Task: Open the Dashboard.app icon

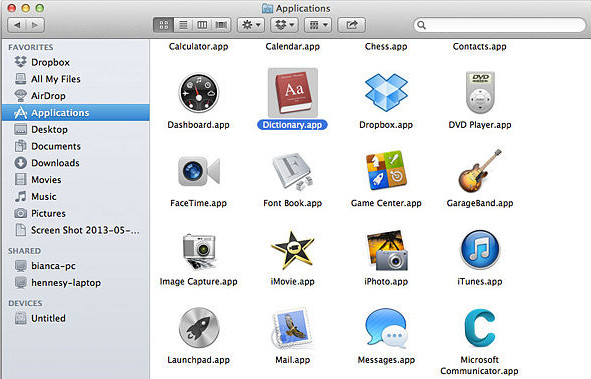Action: click(x=199, y=93)
